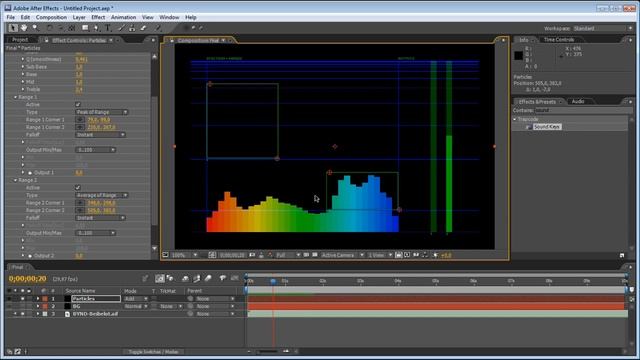Select the Brush tool
The height and width of the screenshot is (360, 640).
pos(121,28)
